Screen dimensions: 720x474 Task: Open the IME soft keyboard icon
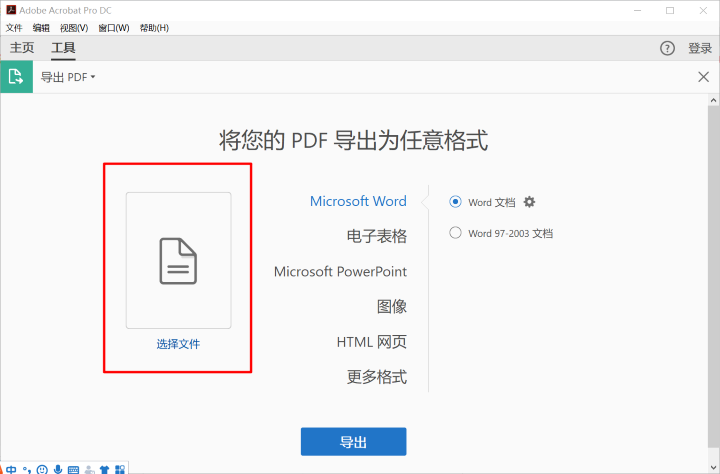point(73,468)
